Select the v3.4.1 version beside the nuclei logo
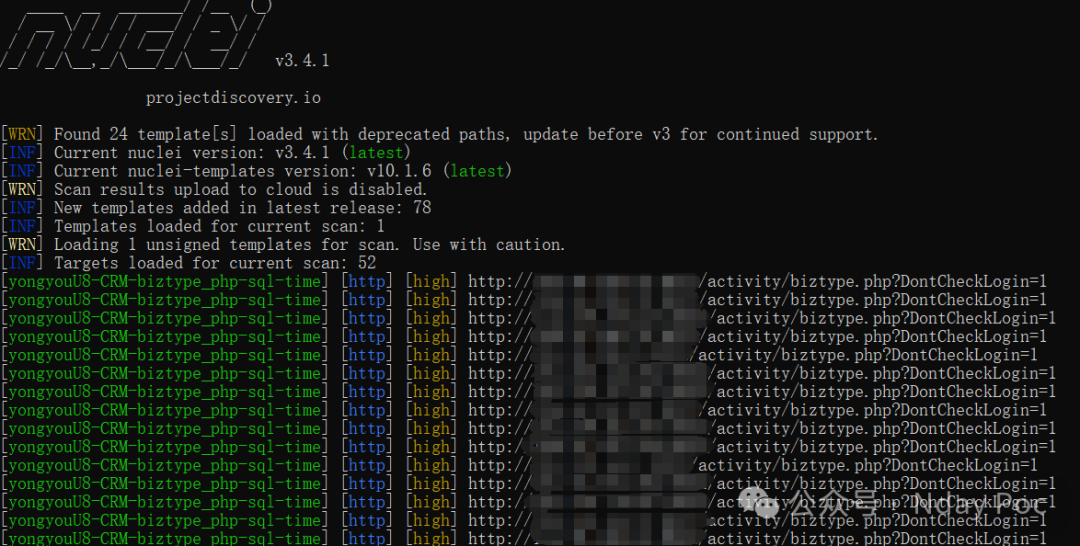This screenshot has height=546, width=1080. tap(302, 61)
